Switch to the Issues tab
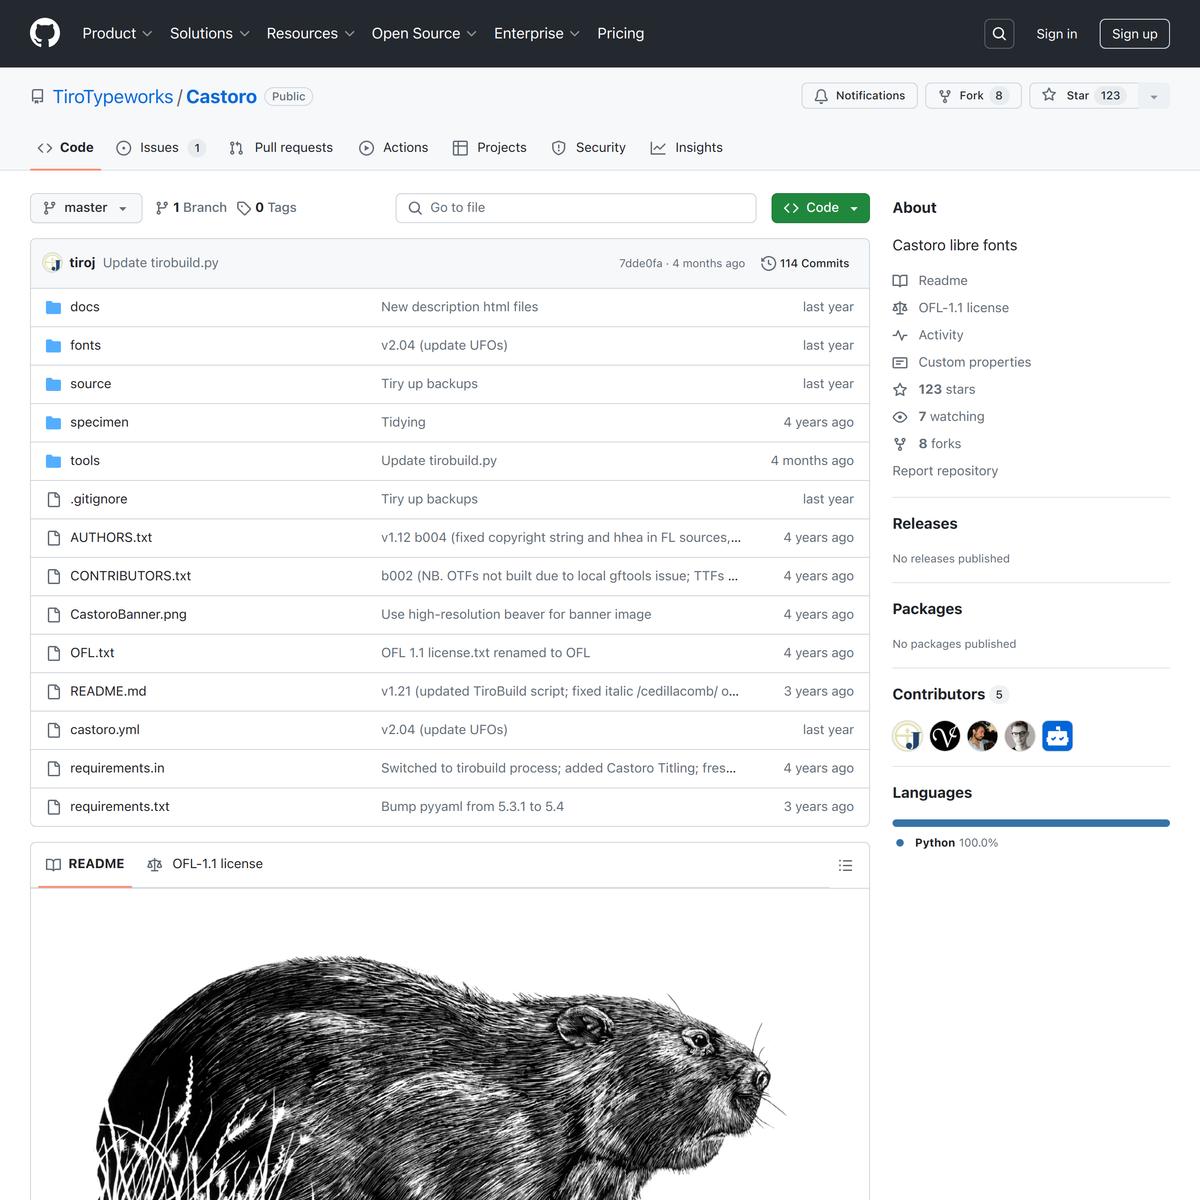 coord(160,148)
